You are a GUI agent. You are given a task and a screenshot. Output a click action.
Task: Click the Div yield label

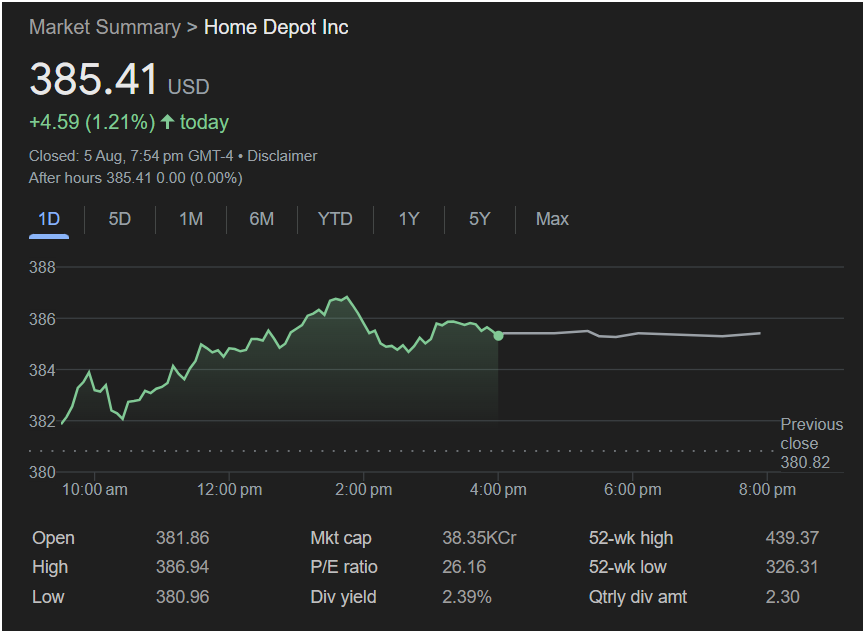tap(343, 597)
